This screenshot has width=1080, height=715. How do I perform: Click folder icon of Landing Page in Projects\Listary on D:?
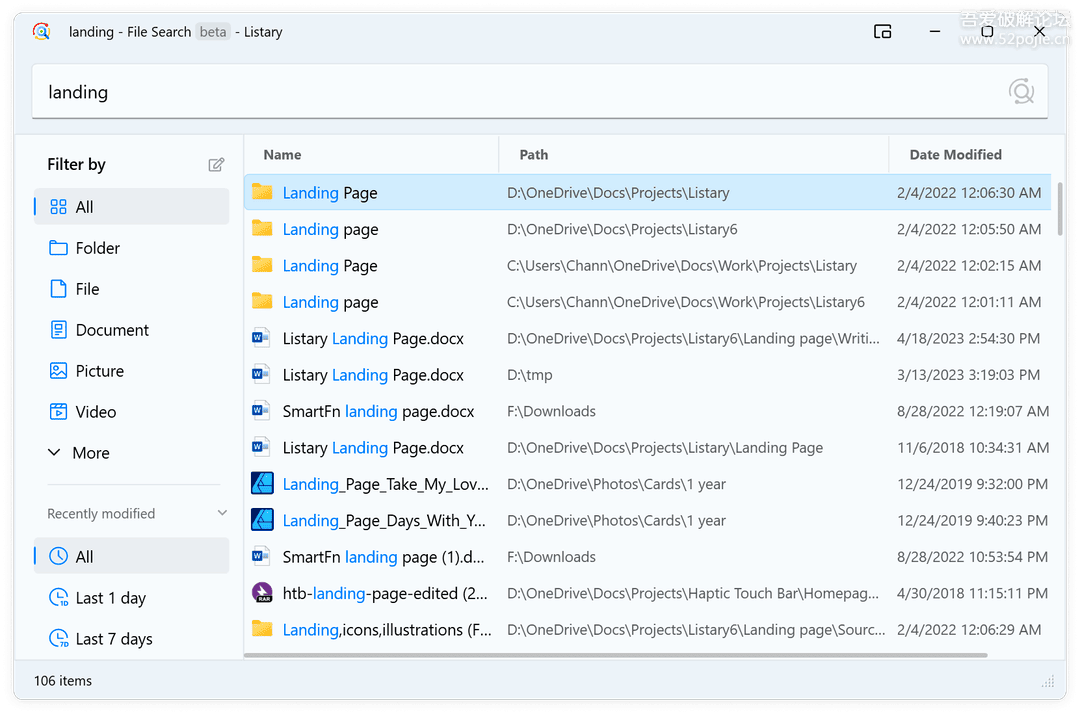[x=262, y=192]
